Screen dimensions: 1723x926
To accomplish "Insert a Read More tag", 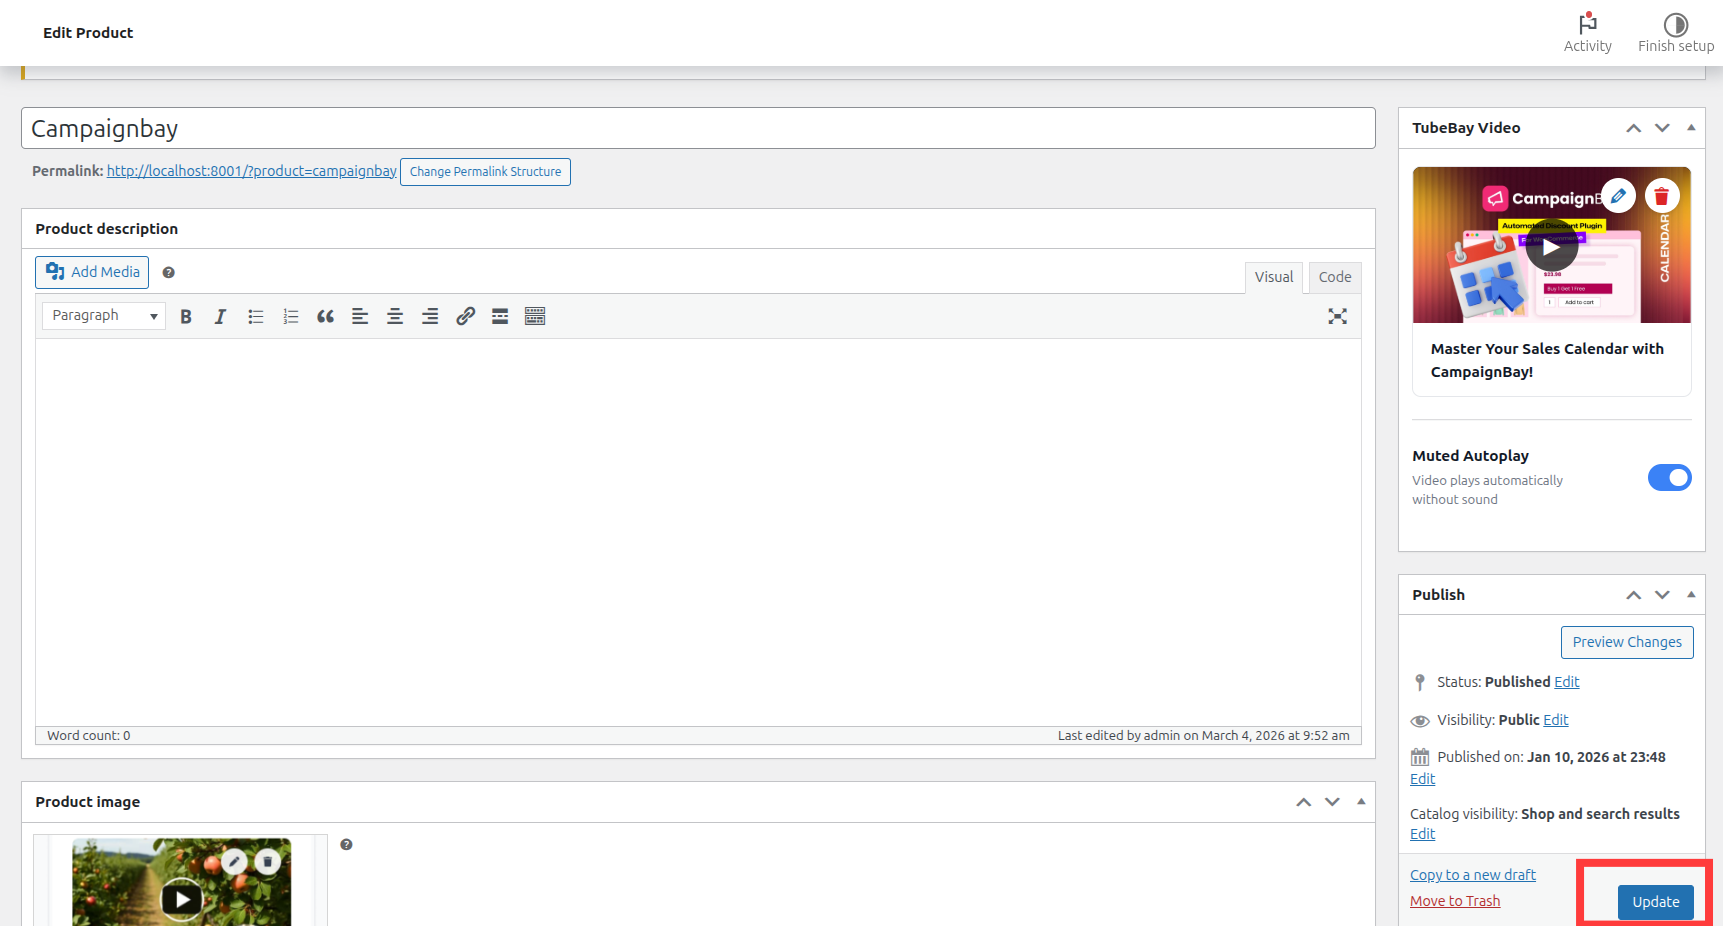I will point(500,316).
